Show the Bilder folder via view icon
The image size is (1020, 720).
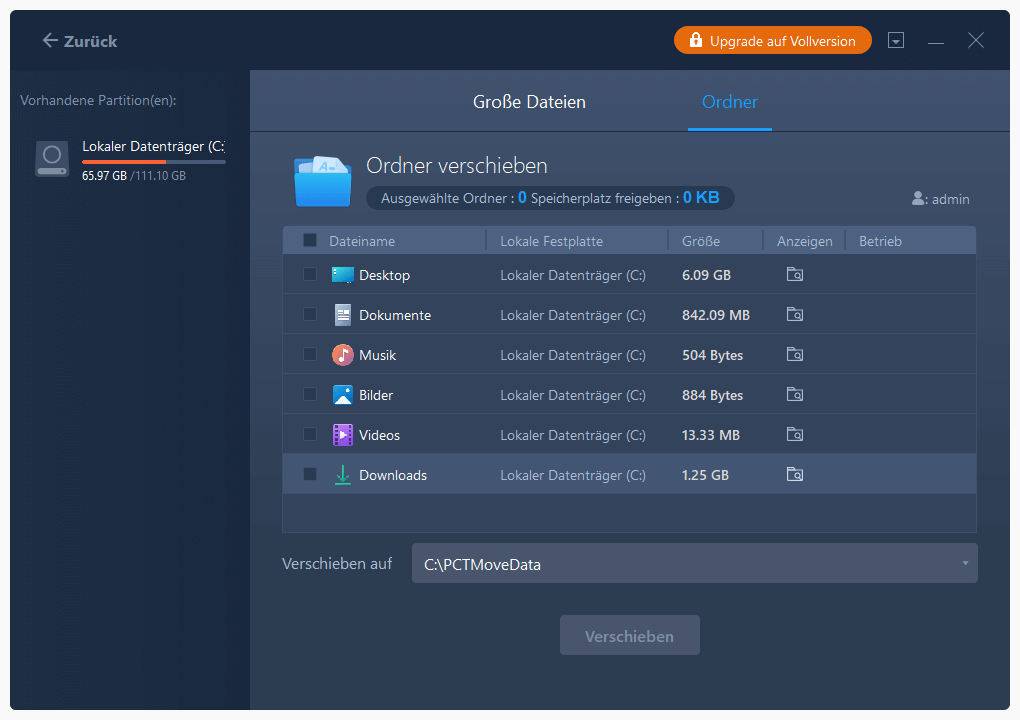pyautogui.click(x=794, y=395)
